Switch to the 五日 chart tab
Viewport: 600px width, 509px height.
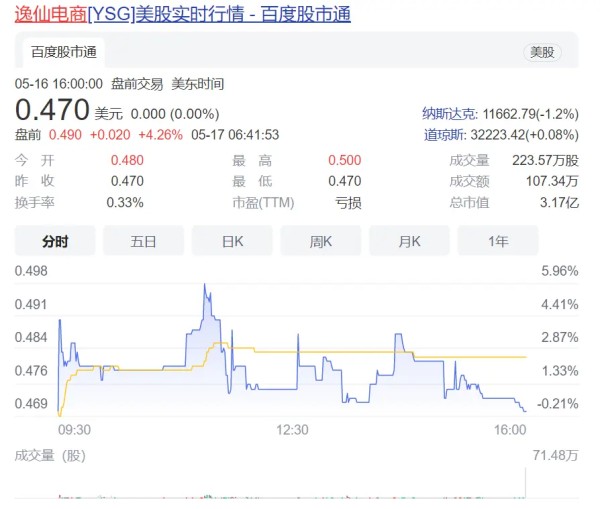(x=143, y=241)
